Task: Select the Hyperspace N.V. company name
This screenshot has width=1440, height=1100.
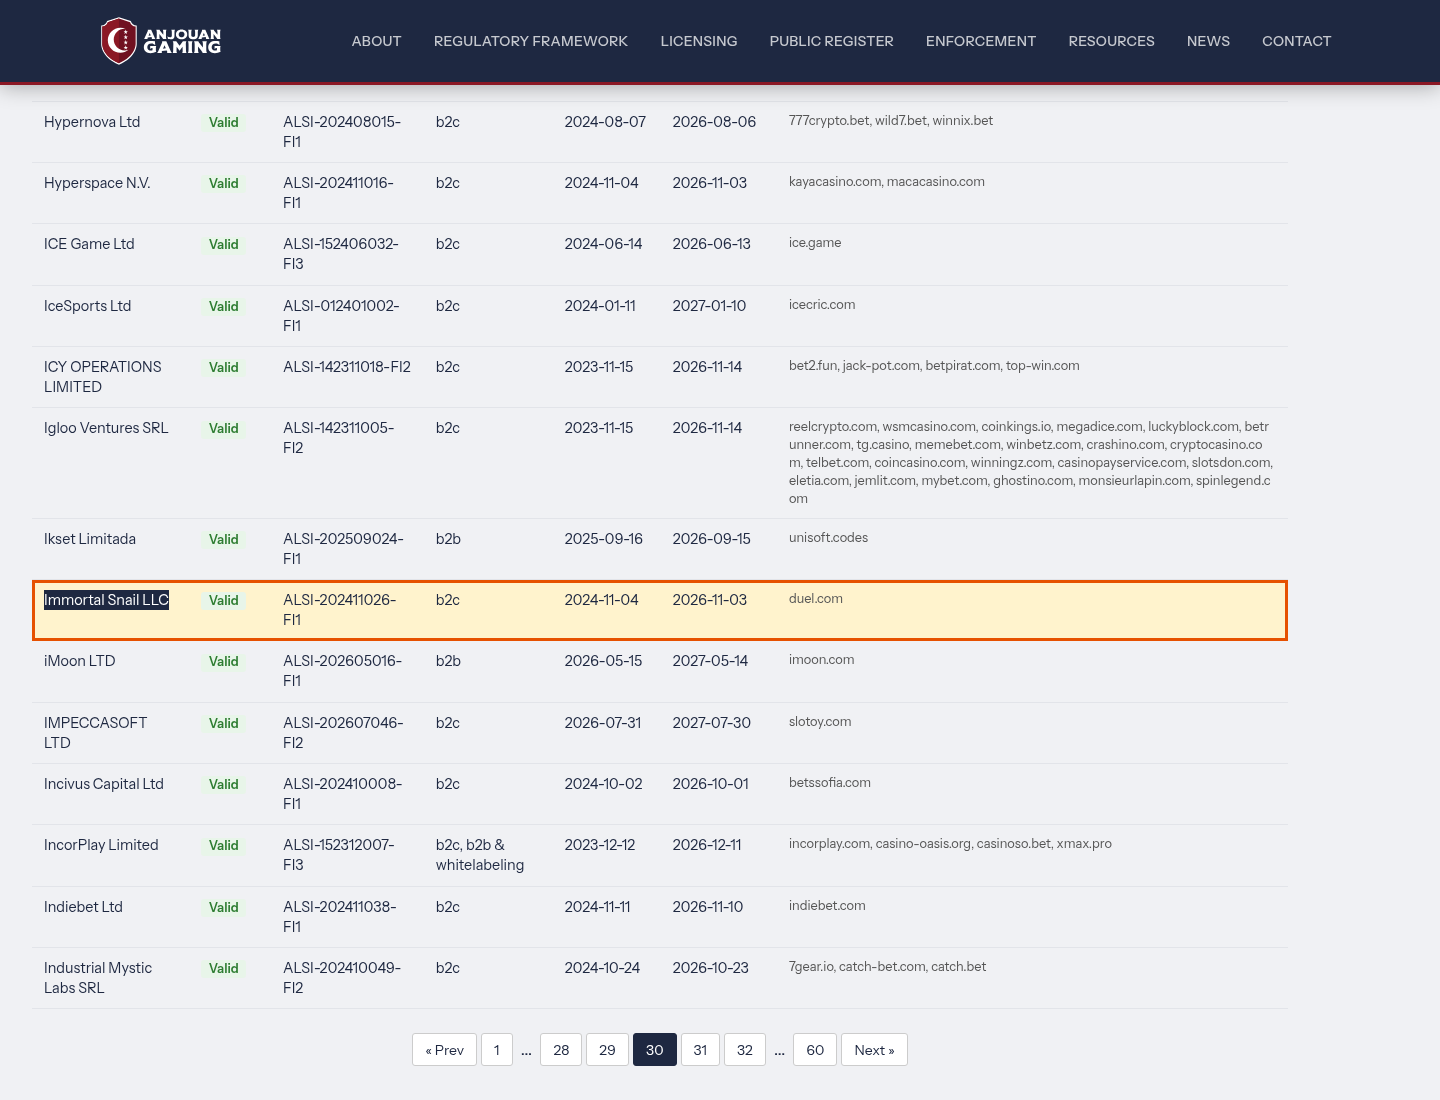Action: click(x=97, y=183)
